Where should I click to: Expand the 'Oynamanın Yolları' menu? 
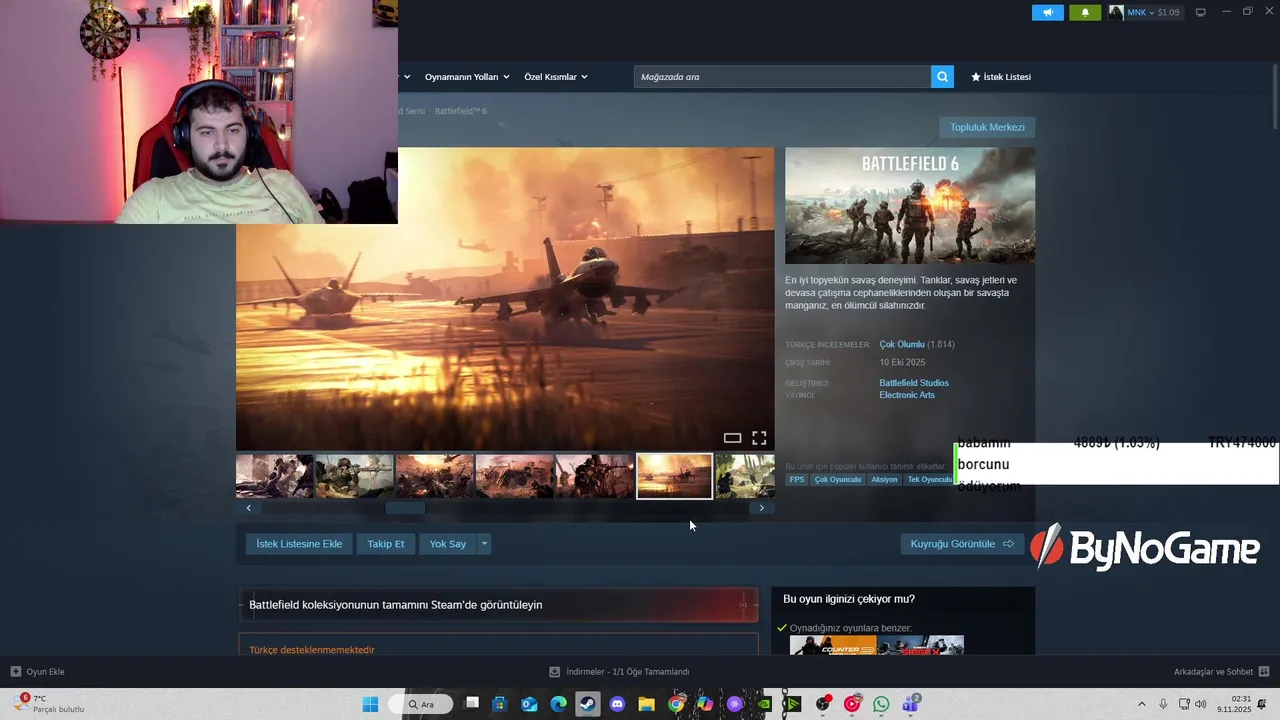467,77
